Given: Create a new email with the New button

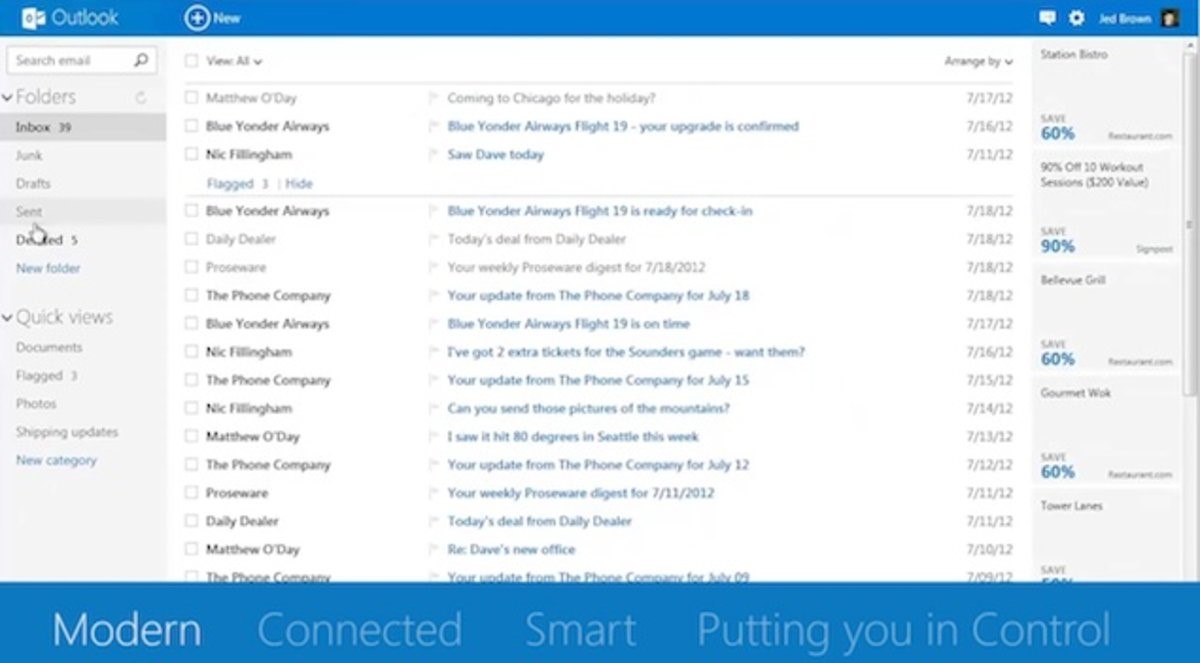Looking at the screenshot, I should point(213,17).
